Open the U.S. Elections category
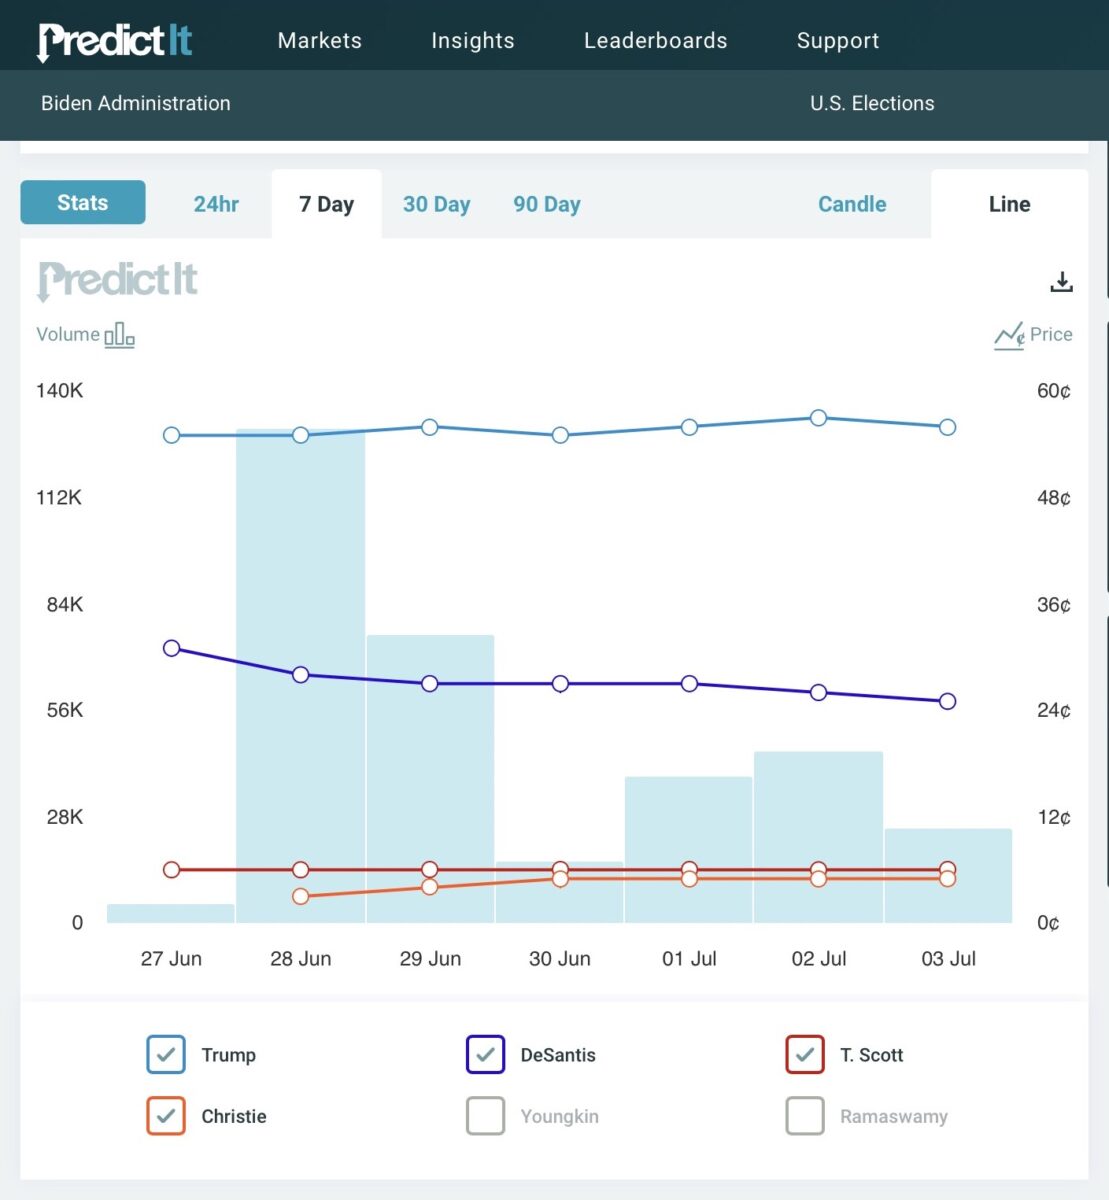Screen dimensions: 1109x1200 (872, 103)
